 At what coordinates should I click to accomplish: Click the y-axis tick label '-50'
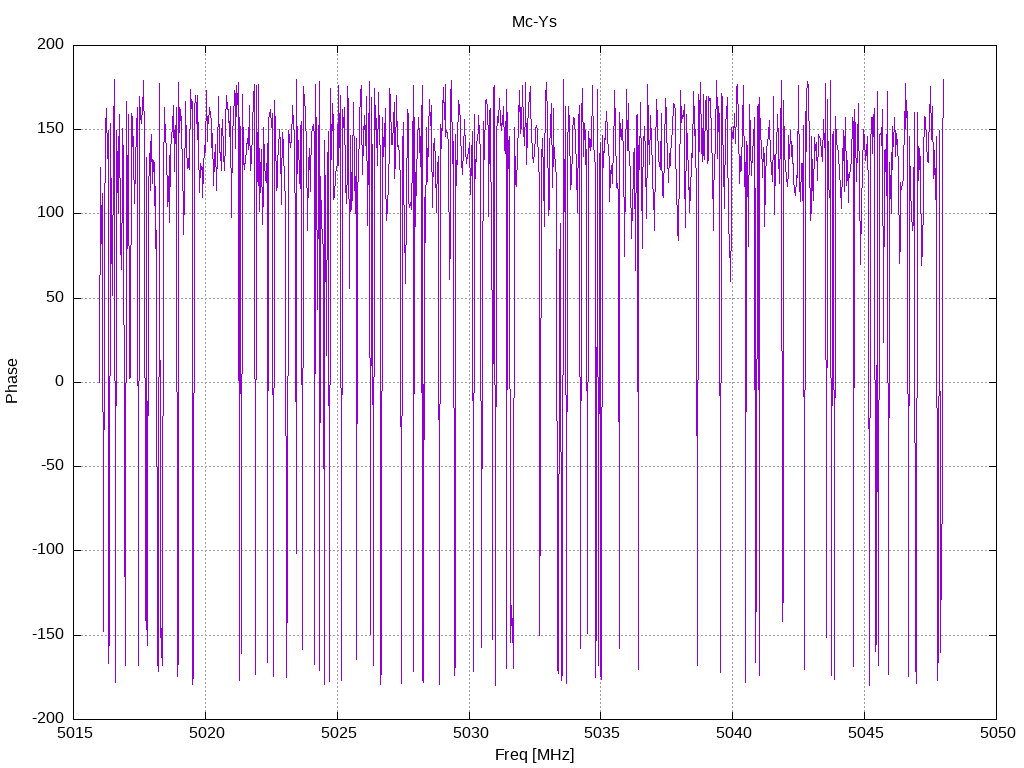pos(53,466)
